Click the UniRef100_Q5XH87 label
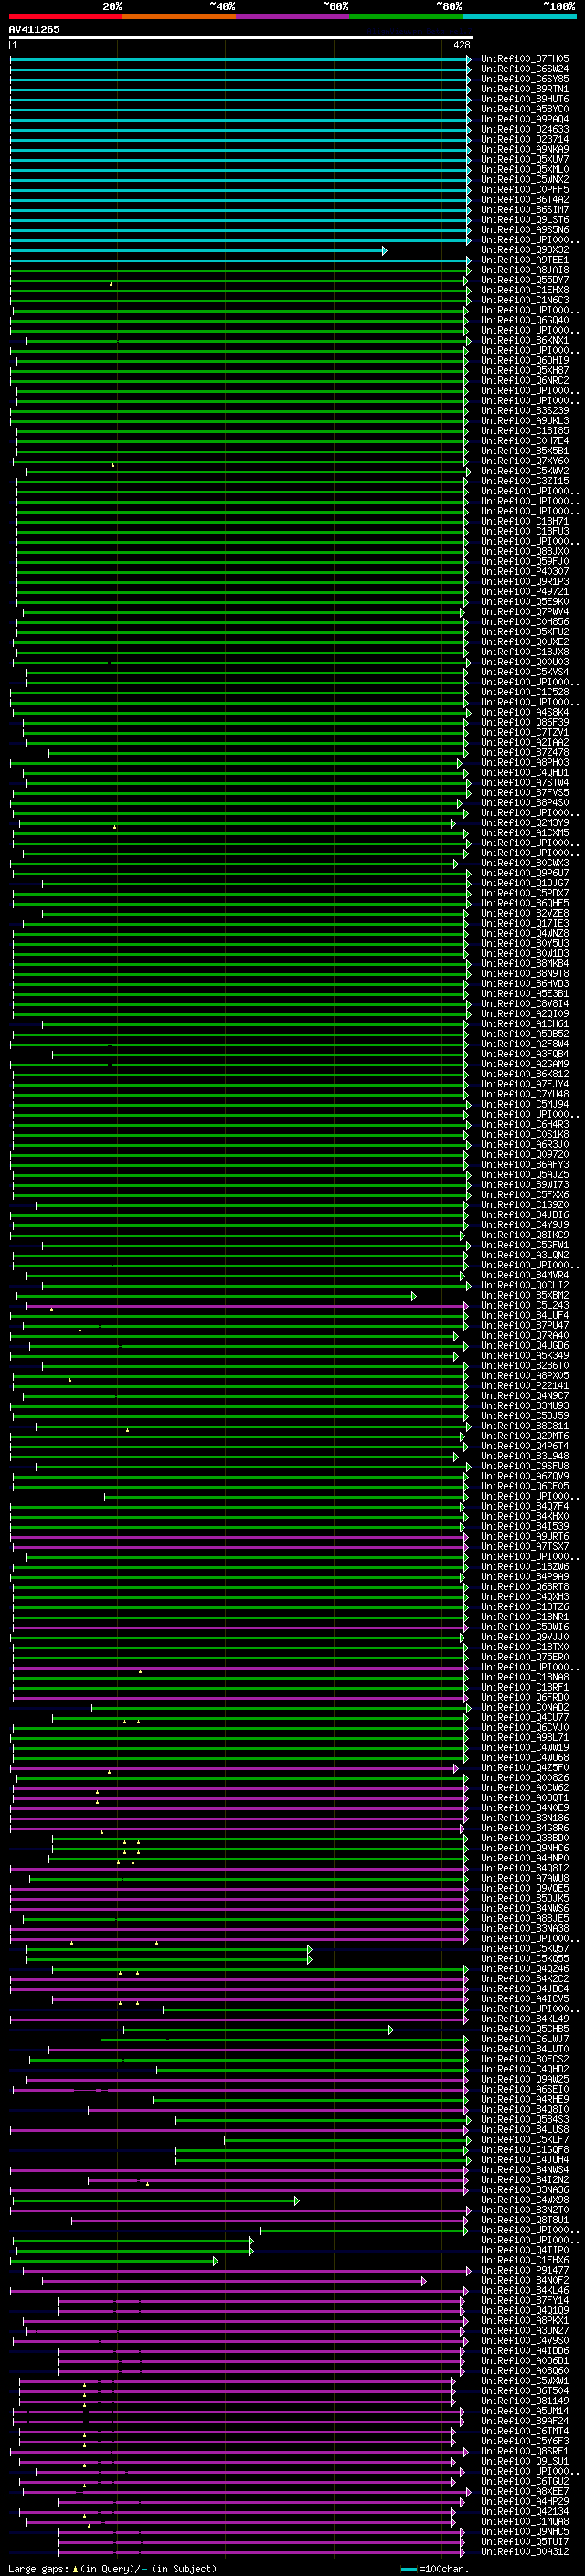 click(x=525, y=371)
